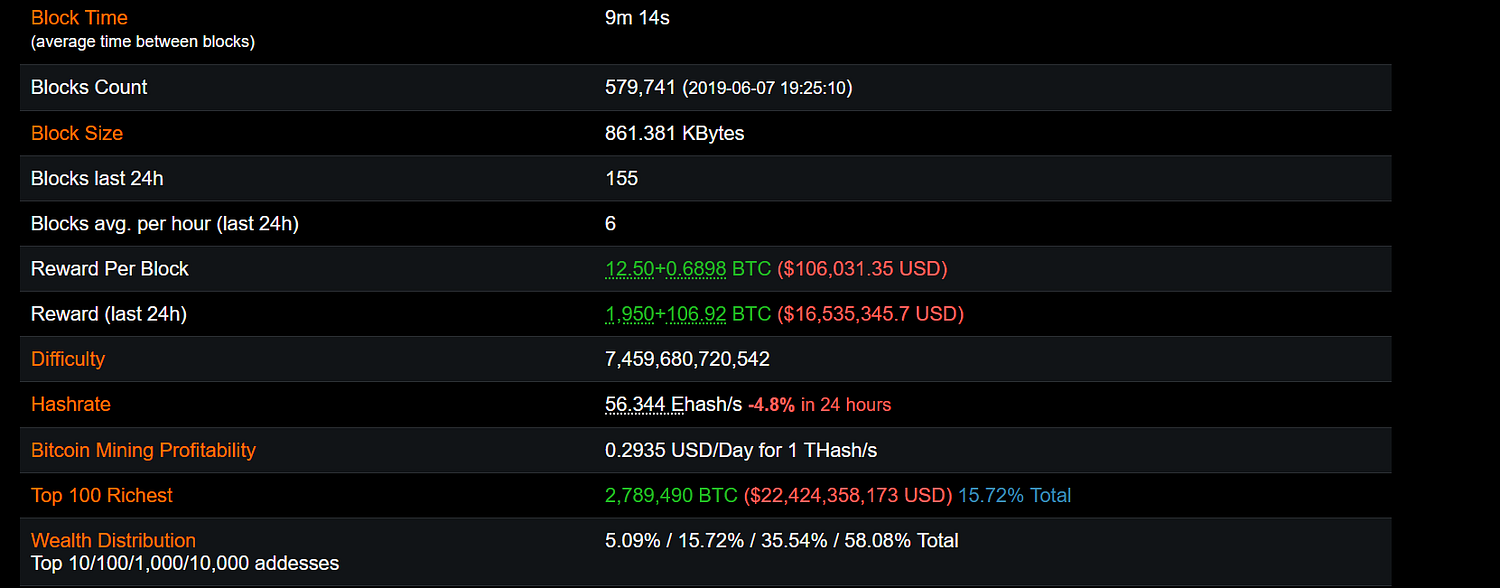Open the orange Block Time link
This screenshot has width=1500, height=588.
[x=79, y=18]
